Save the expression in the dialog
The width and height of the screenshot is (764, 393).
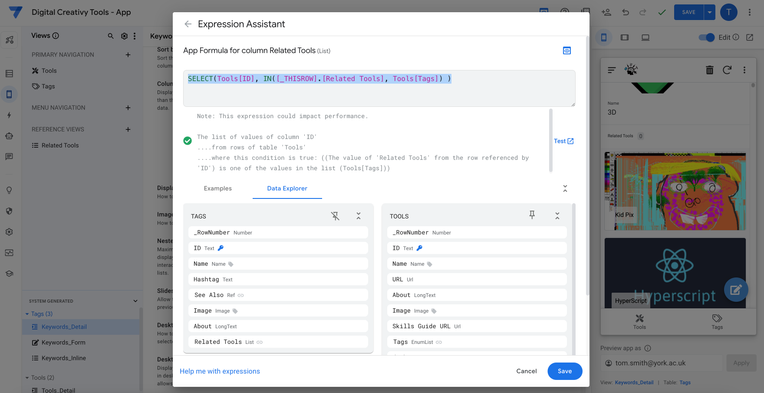click(x=565, y=371)
